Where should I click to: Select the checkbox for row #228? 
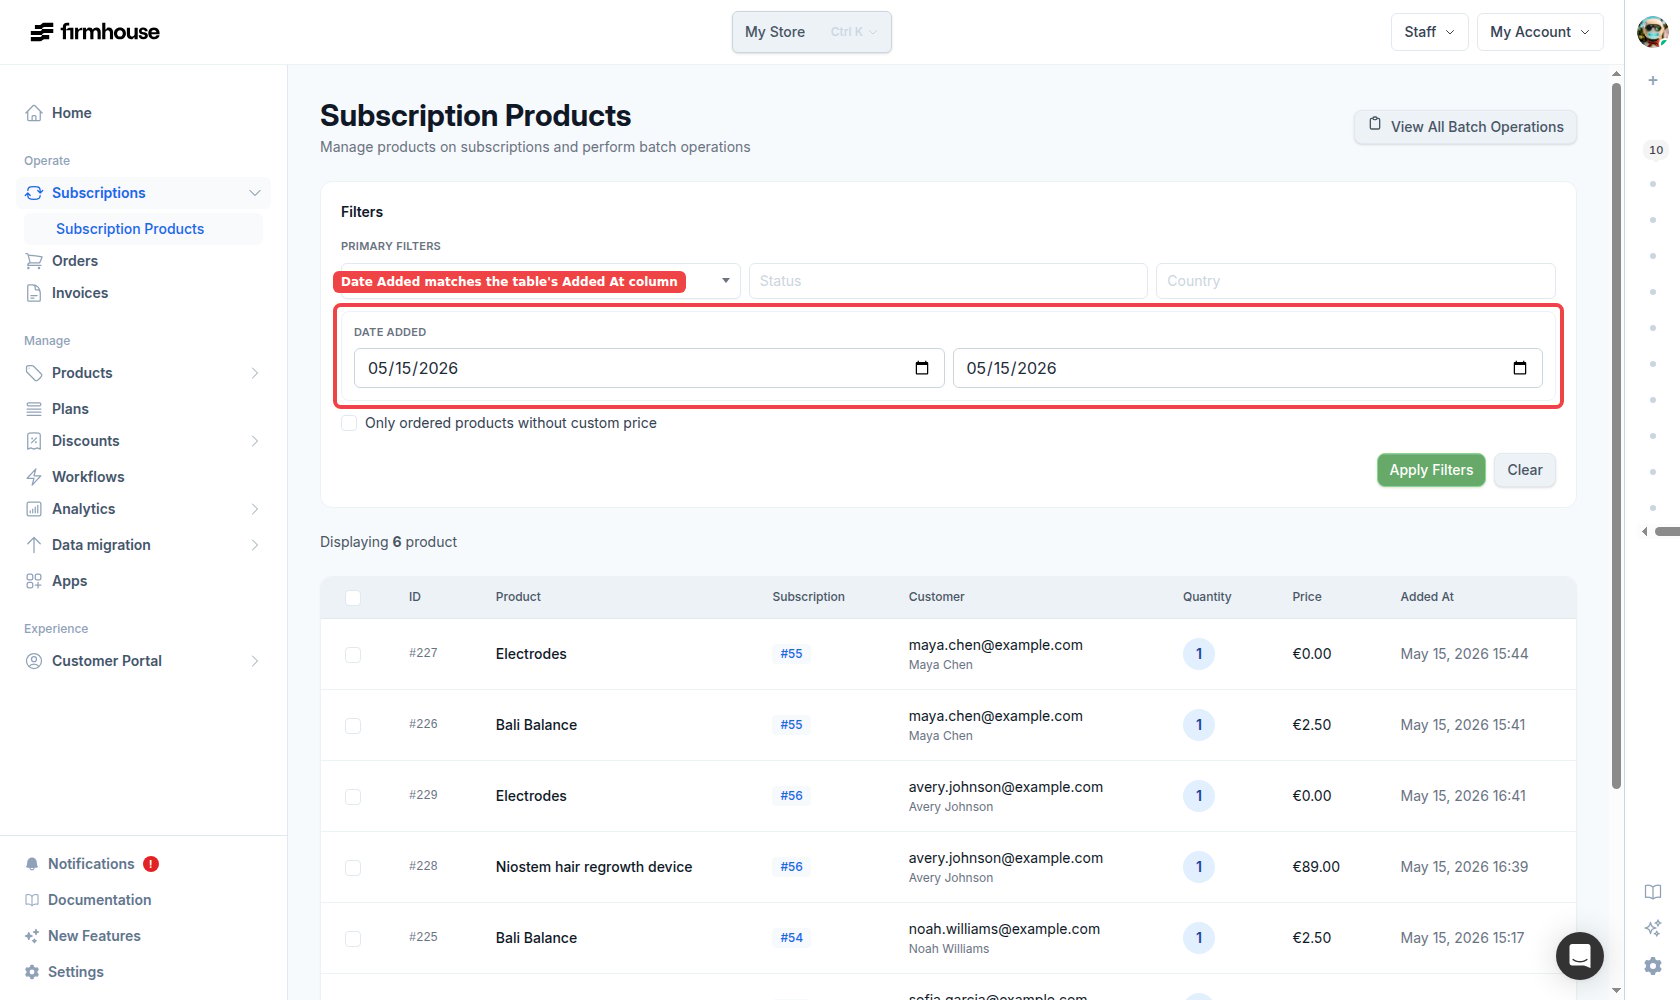[353, 867]
